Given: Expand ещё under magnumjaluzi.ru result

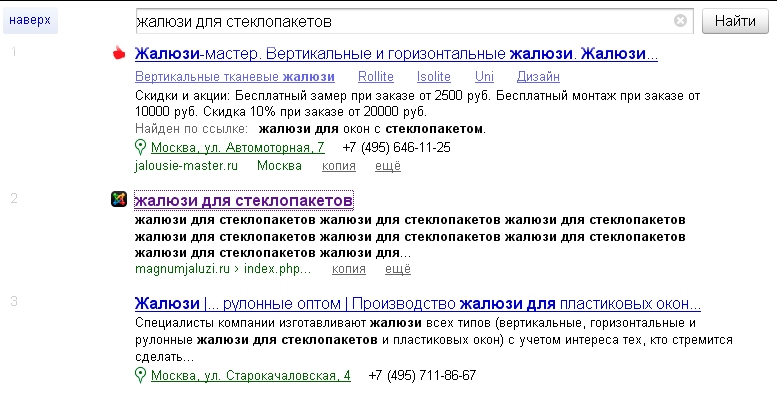Looking at the screenshot, I should (398, 269).
